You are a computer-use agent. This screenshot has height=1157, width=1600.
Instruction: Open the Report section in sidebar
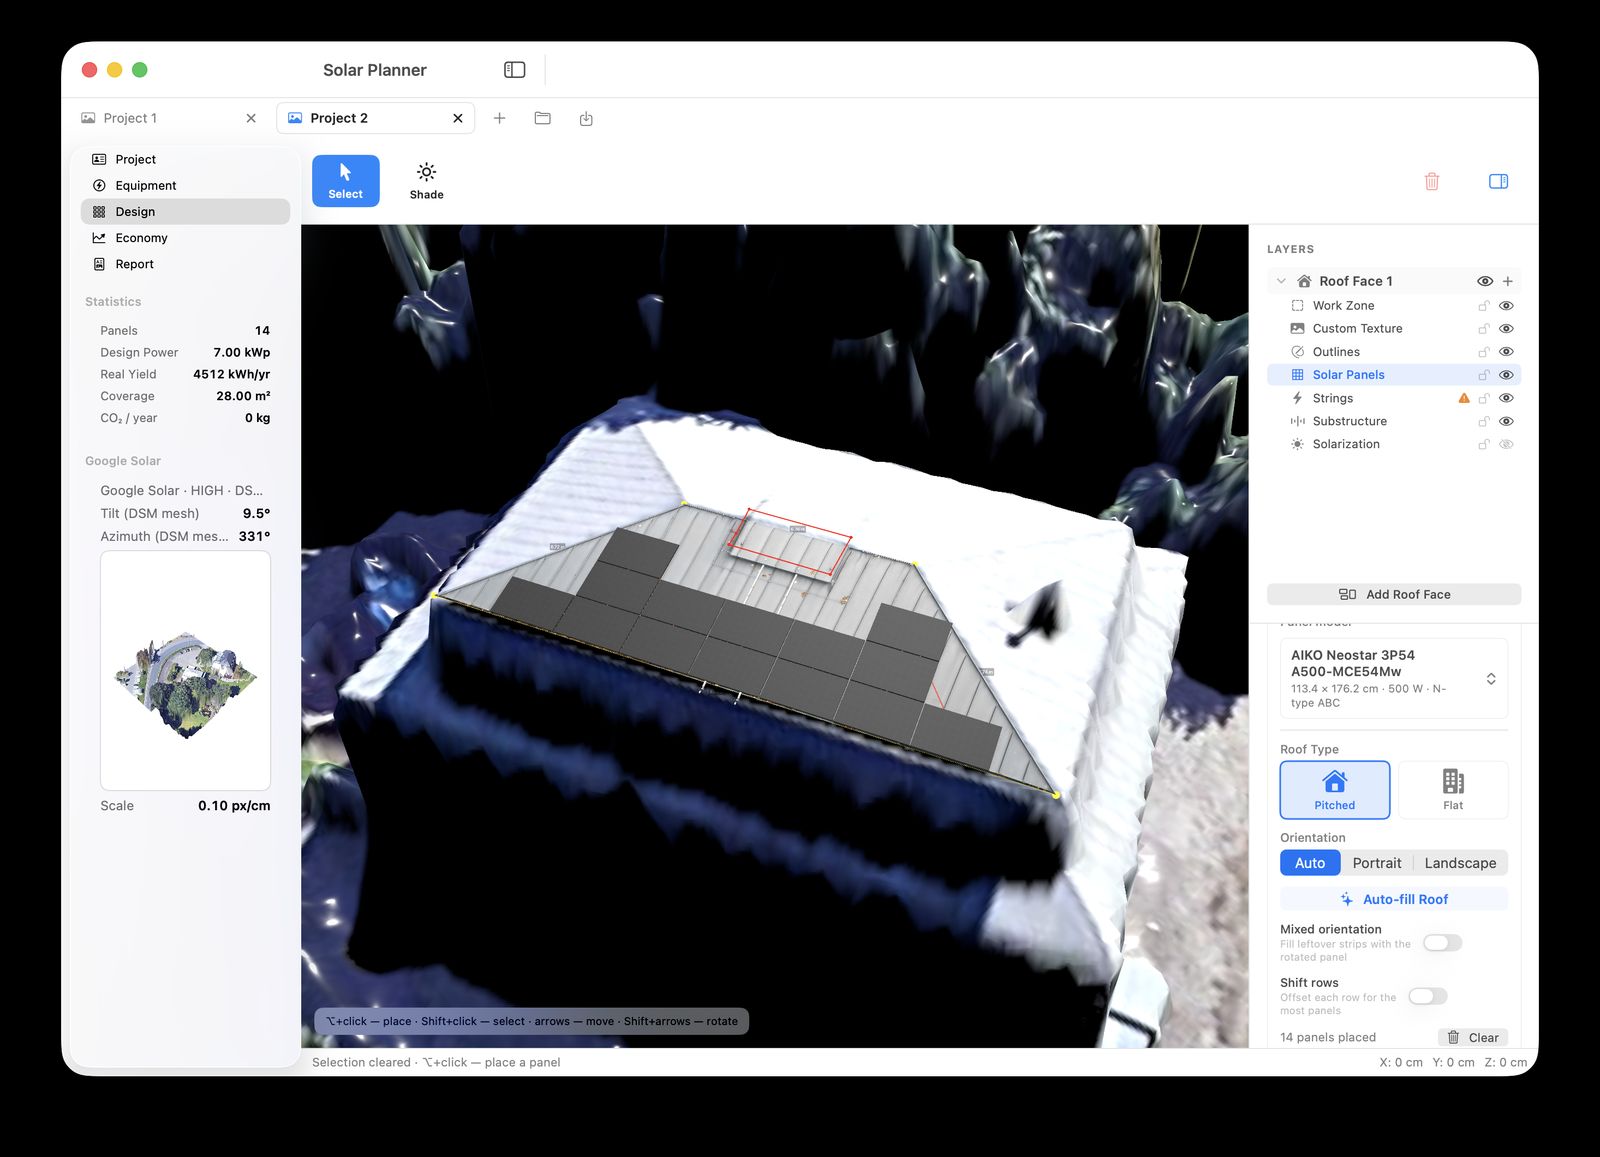pyautogui.click(x=185, y=264)
